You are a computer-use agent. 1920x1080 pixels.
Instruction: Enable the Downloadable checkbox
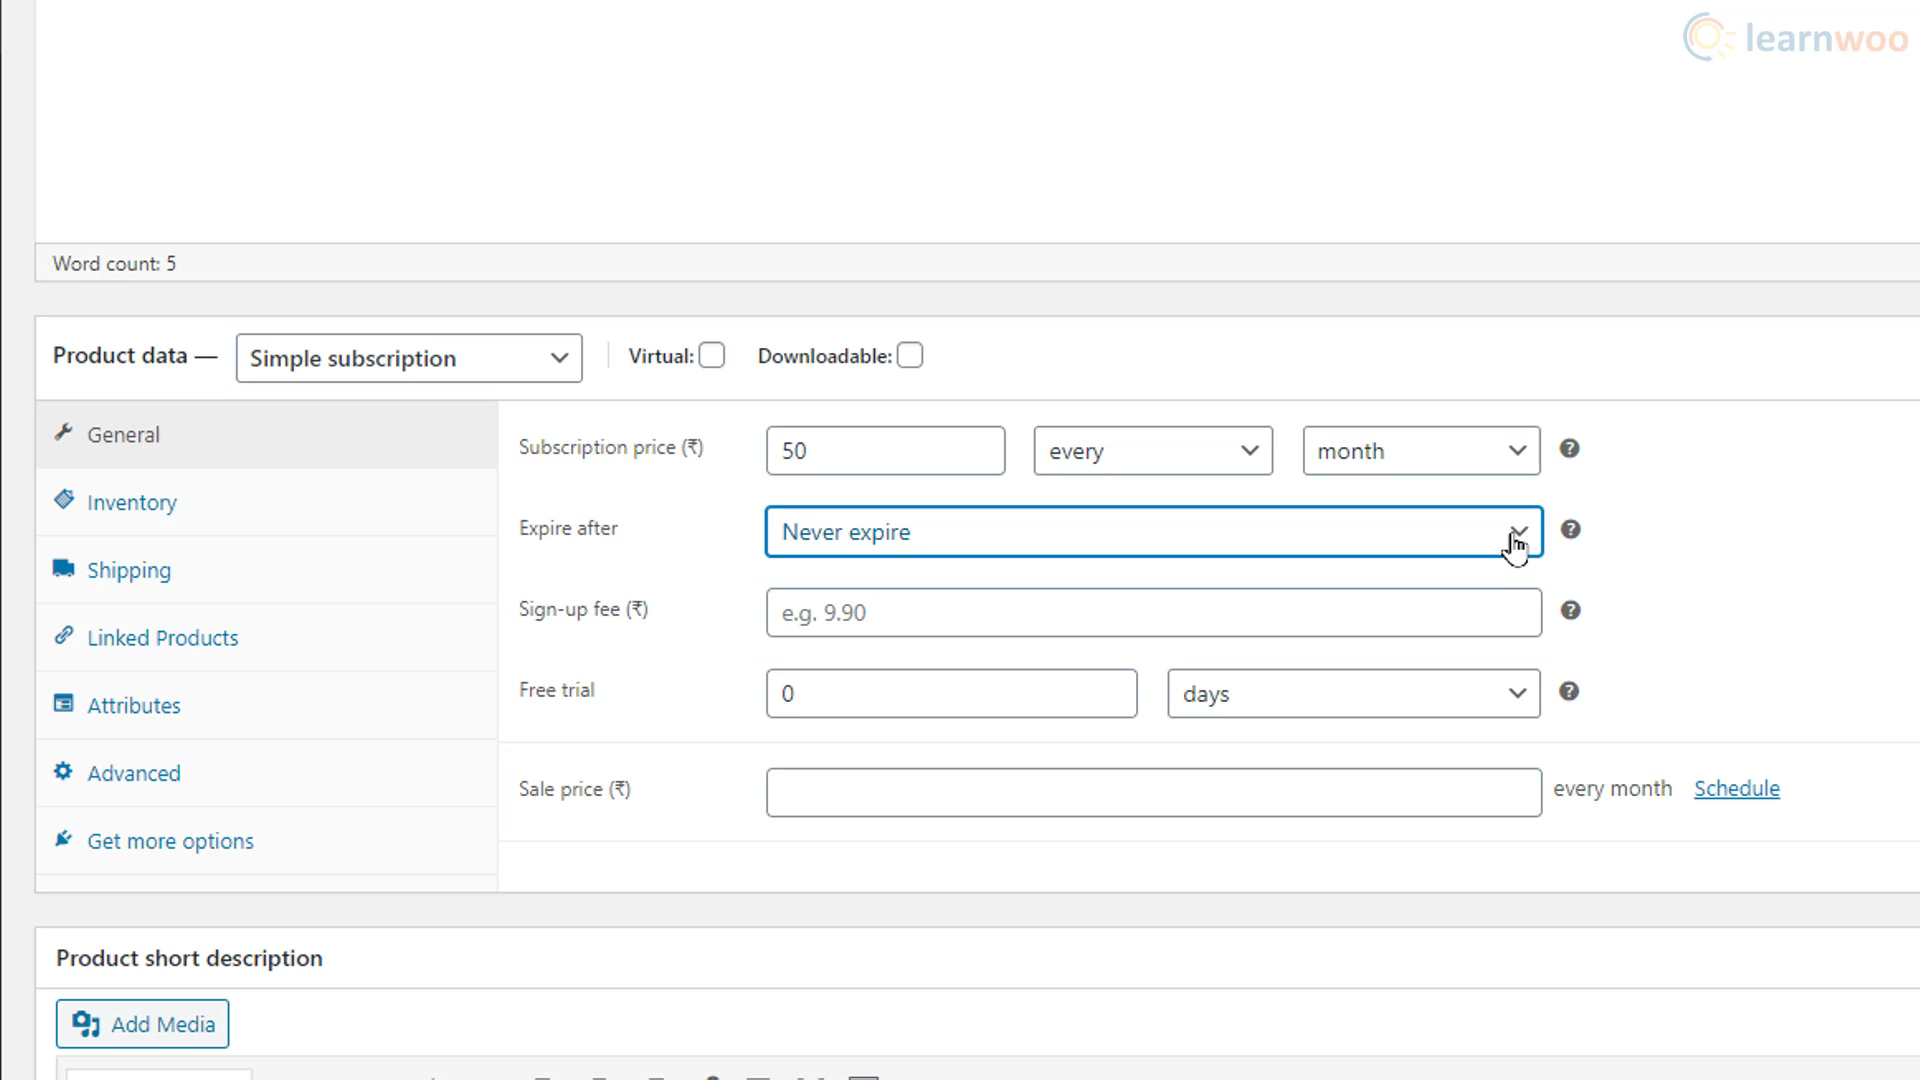click(x=911, y=356)
